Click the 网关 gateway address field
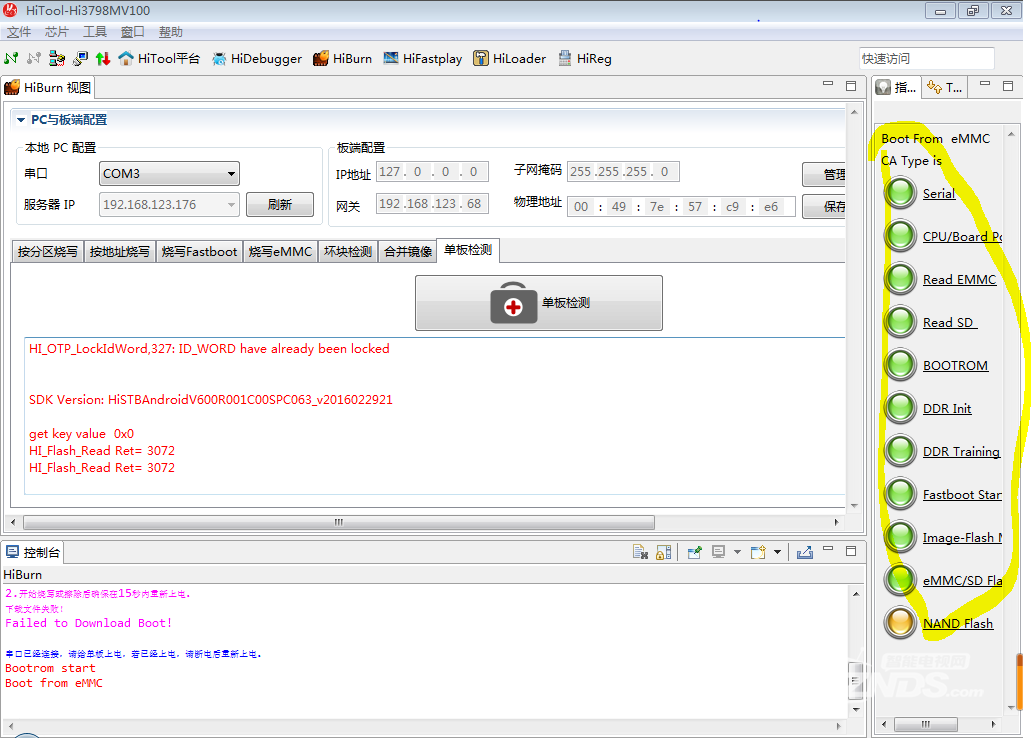Viewport: 1032px width, 738px height. click(x=432, y=204)
